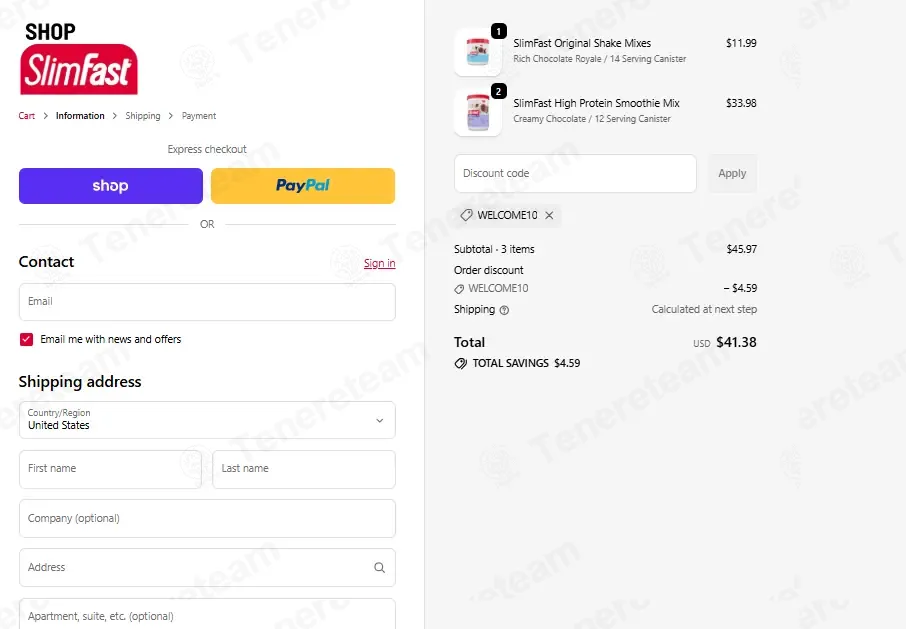Choose PayPal express checkout

(303, 186)
